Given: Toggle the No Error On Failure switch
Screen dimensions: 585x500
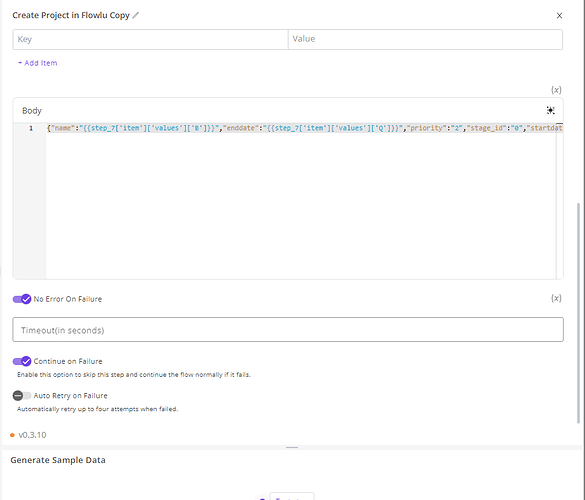Looking at the screenshot, I should (x=22, y=299).
